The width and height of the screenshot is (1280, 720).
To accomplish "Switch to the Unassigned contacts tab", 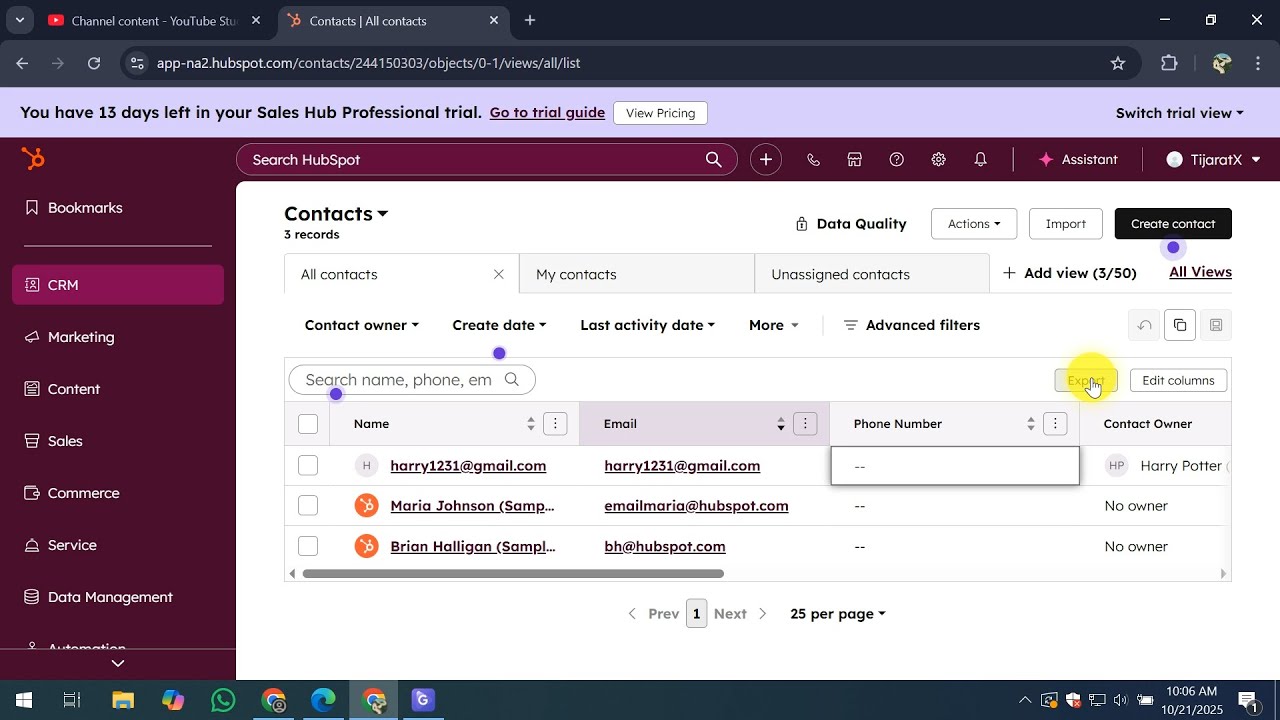I will pos(872,274).
